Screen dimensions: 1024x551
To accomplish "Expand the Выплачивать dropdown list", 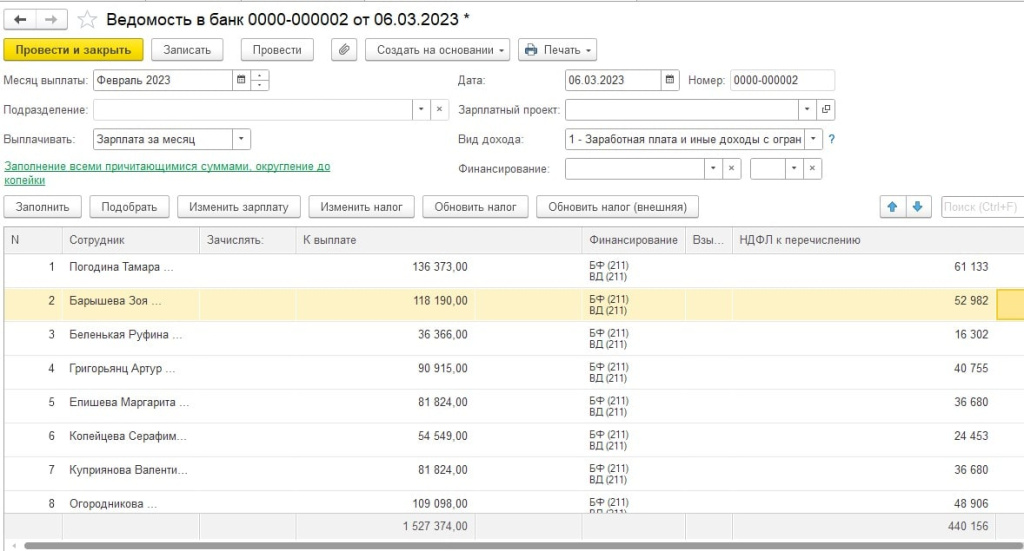I will 241,139.
